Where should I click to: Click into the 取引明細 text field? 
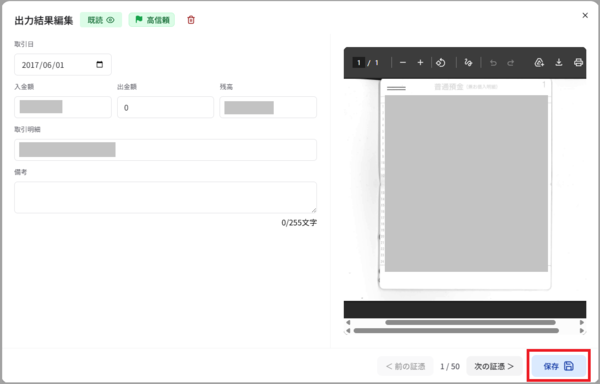(165, 150)
